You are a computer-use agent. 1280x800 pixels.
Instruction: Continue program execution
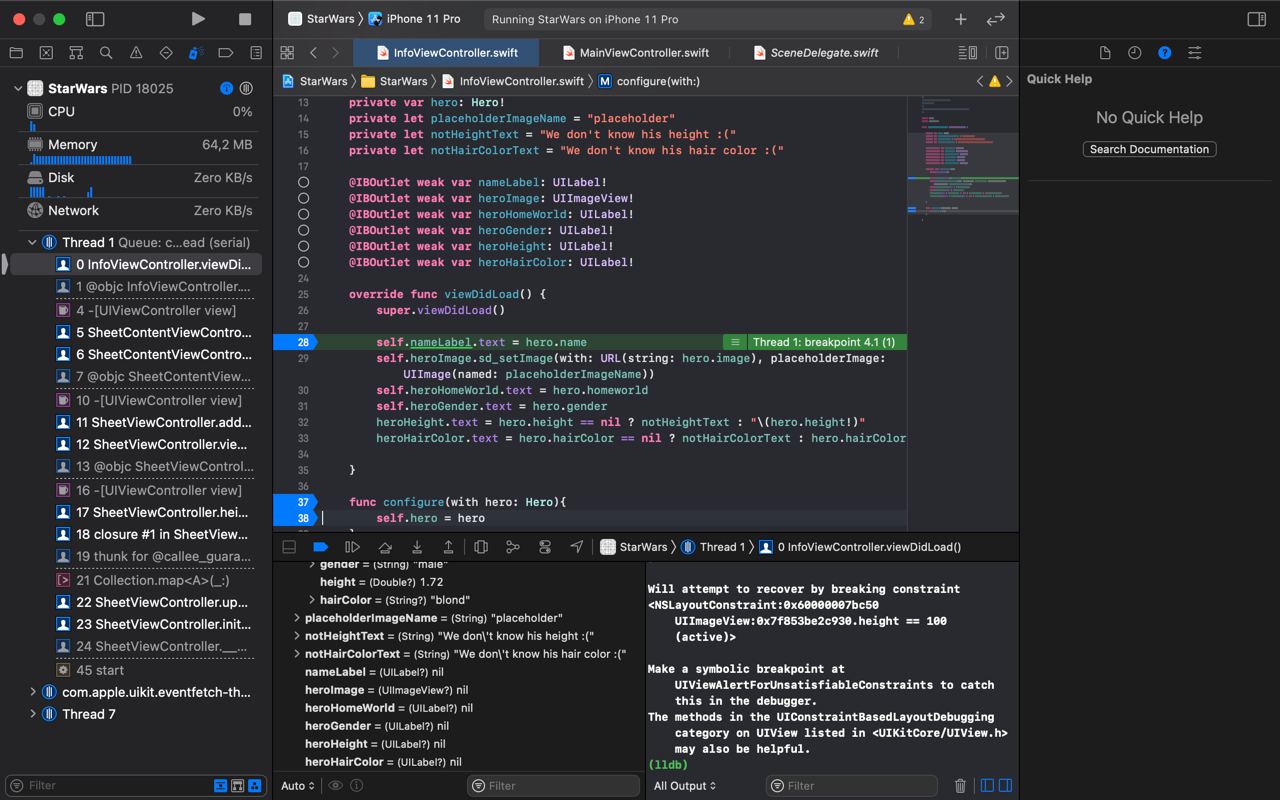[352, 547]
